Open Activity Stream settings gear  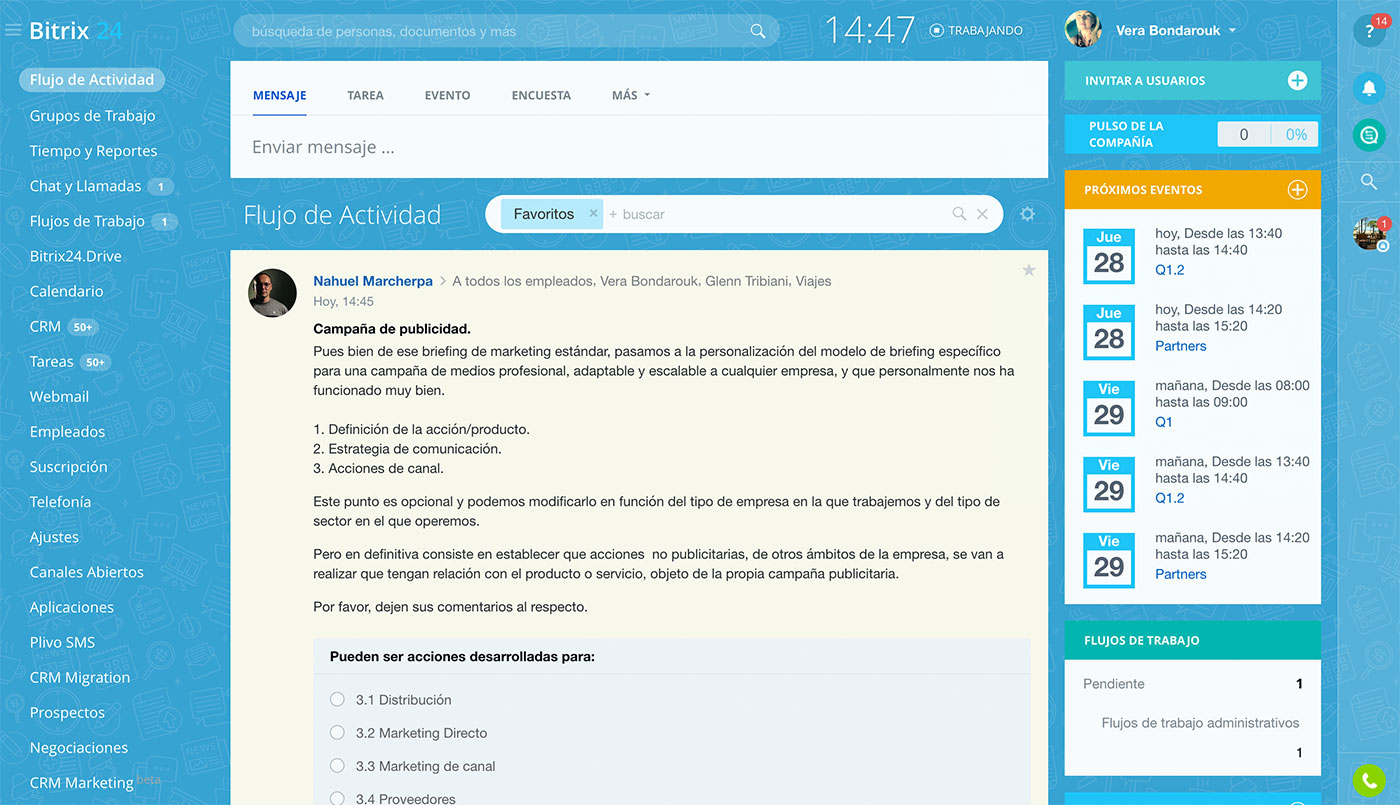coord(1027,213)
